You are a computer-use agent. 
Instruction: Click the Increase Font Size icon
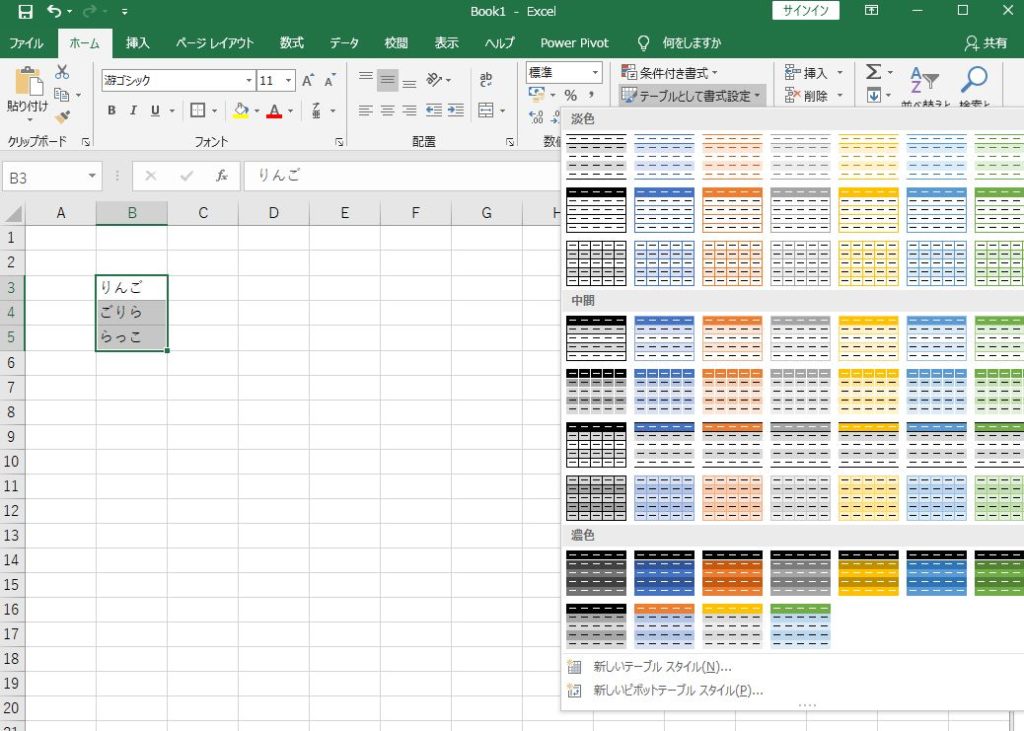[x=308, y=81]
